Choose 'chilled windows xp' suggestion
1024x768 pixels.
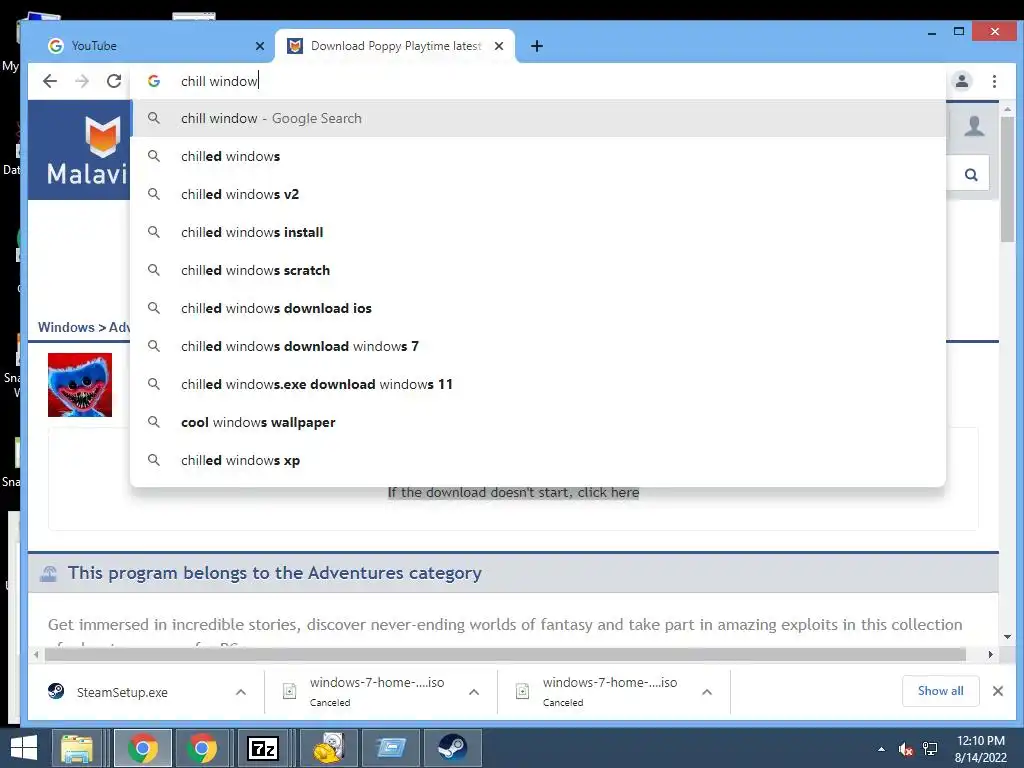point(538,460)
